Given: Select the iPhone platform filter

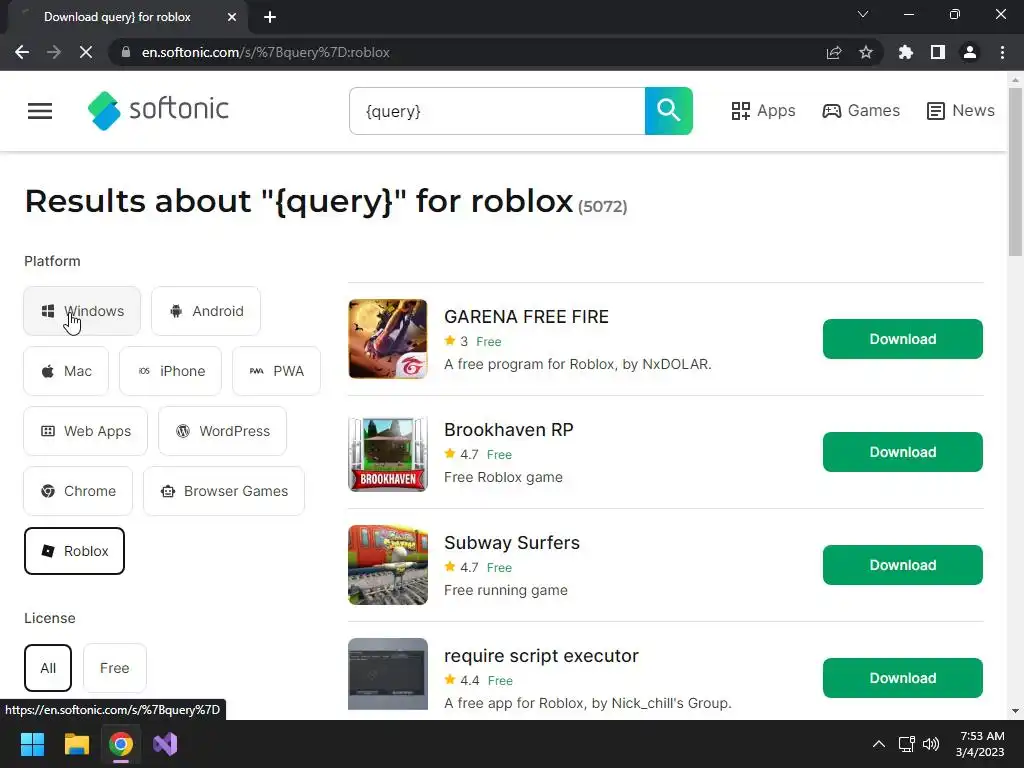Looking at the screenshot, I should [170, 371].
